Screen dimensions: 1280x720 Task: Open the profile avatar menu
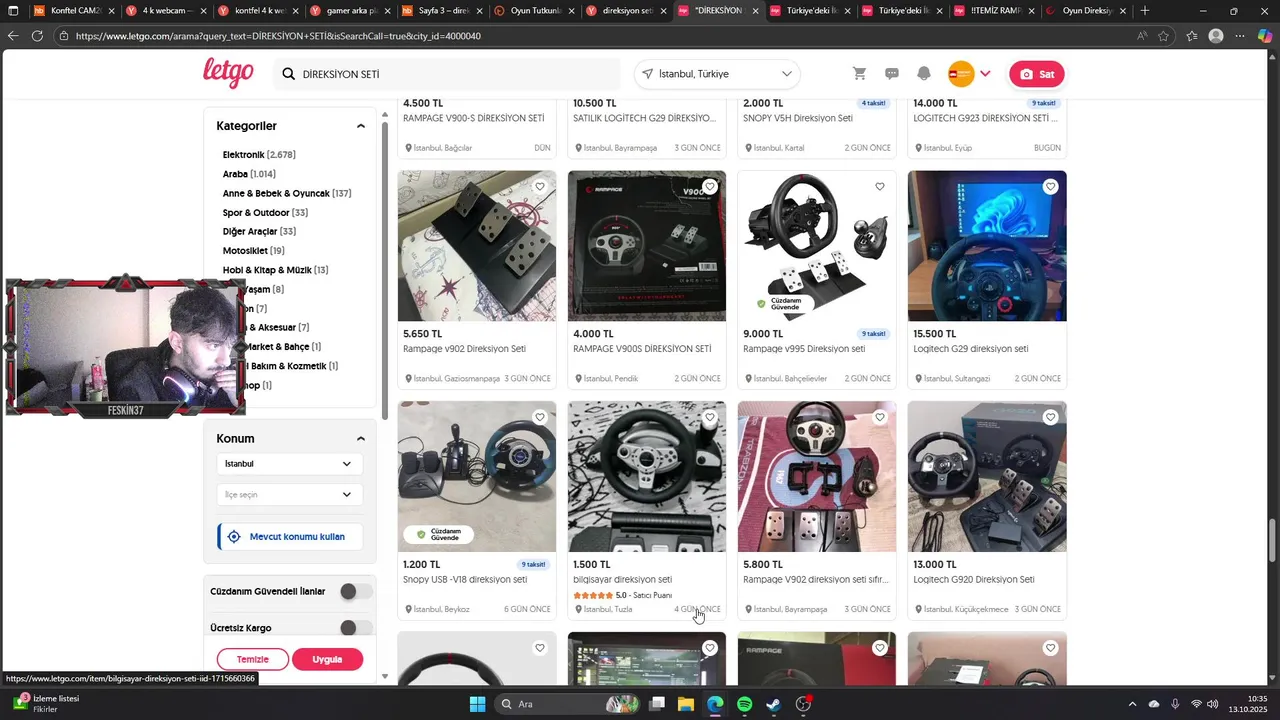[x=960, y=74]
